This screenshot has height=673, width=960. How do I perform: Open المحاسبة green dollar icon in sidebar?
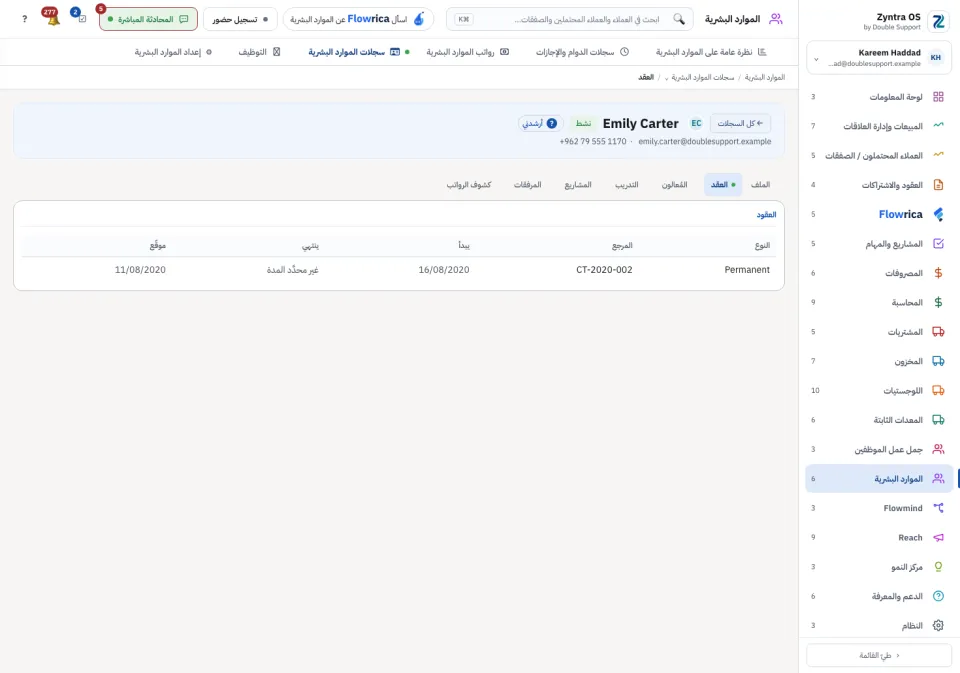938,303
